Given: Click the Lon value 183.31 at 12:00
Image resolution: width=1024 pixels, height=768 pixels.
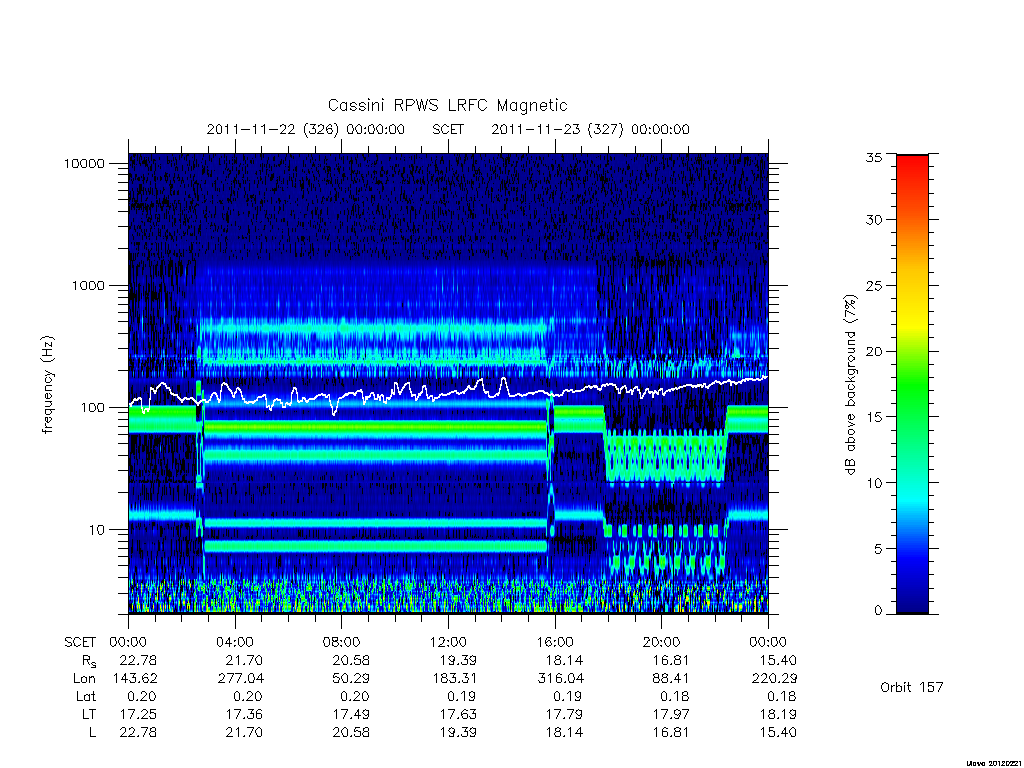Looking at the screenshot, I should click(x=458, y=679).
